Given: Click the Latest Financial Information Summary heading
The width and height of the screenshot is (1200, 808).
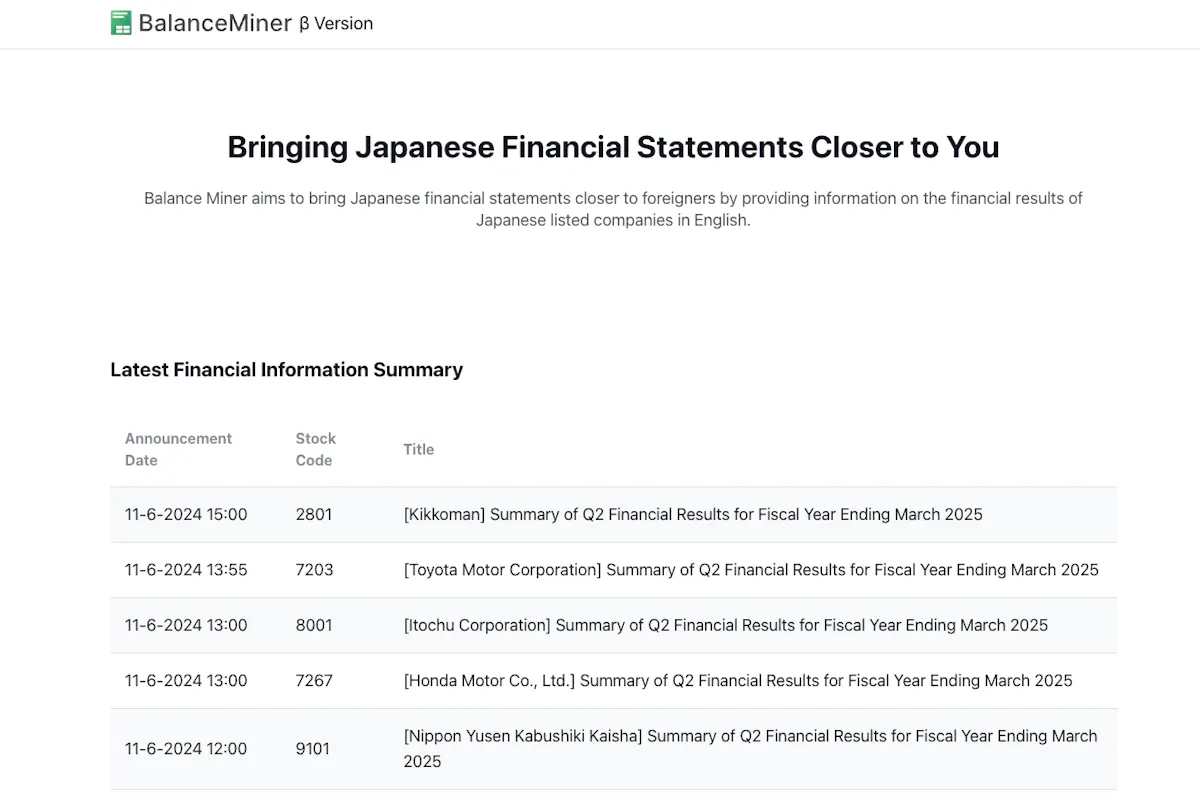Looking at the screenshot, I should [286, 370].
